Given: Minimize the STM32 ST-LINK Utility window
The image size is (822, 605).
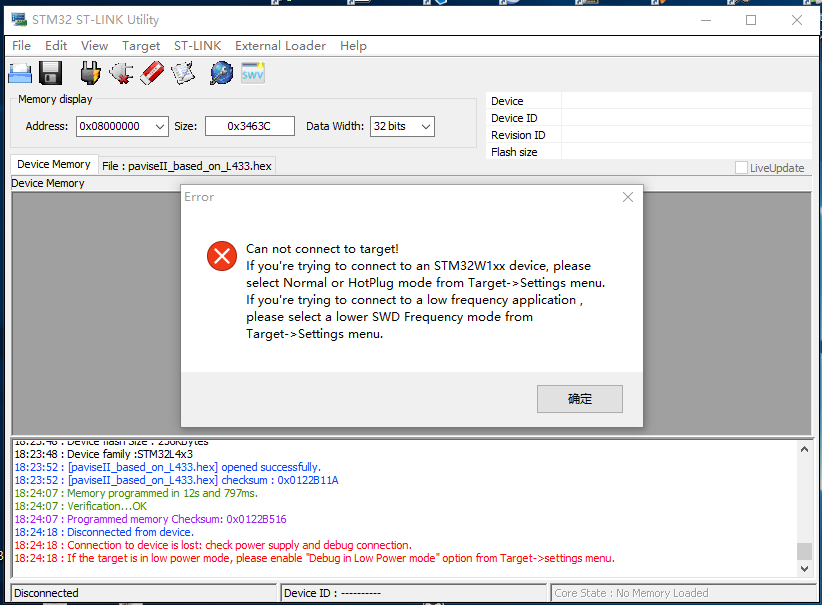Looking at the screenshot, I should [706, 20].
